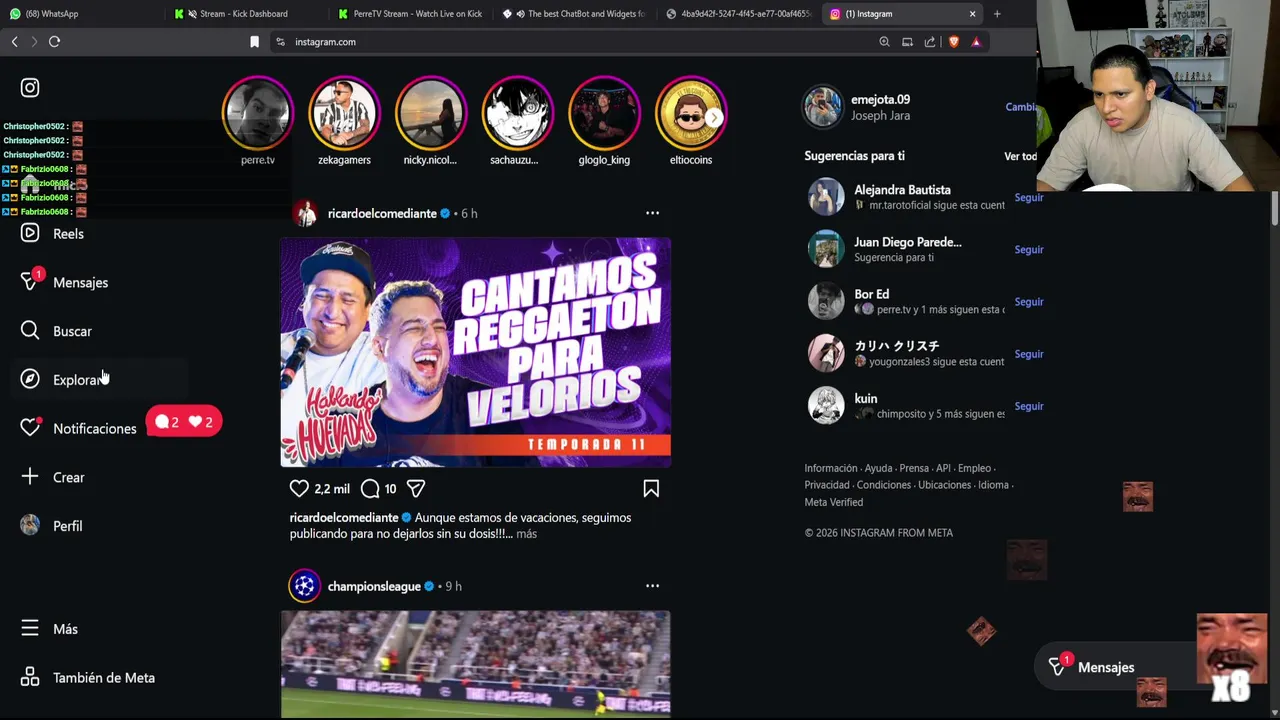1280x720 pixels.
Task: Open the sachauzu story
Action: pos(518,114)
